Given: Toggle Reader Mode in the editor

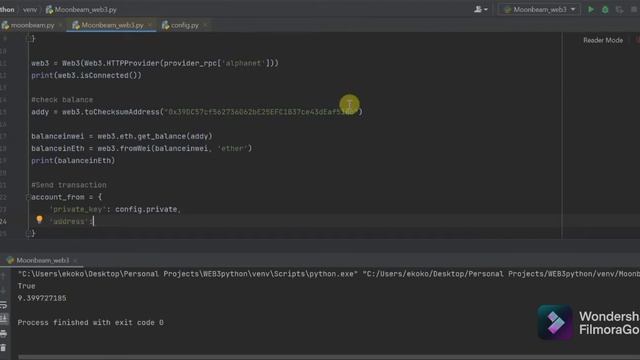Looking at the screenshot, I should point(603,40).
